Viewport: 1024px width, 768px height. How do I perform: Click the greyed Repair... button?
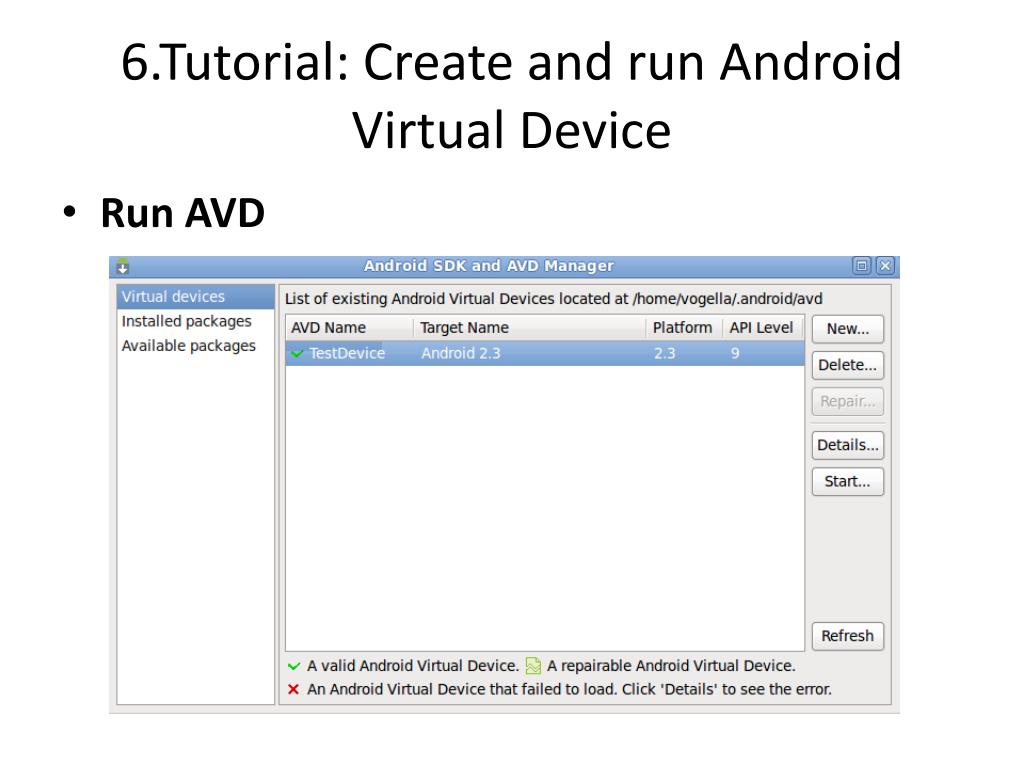coord(848,401)
